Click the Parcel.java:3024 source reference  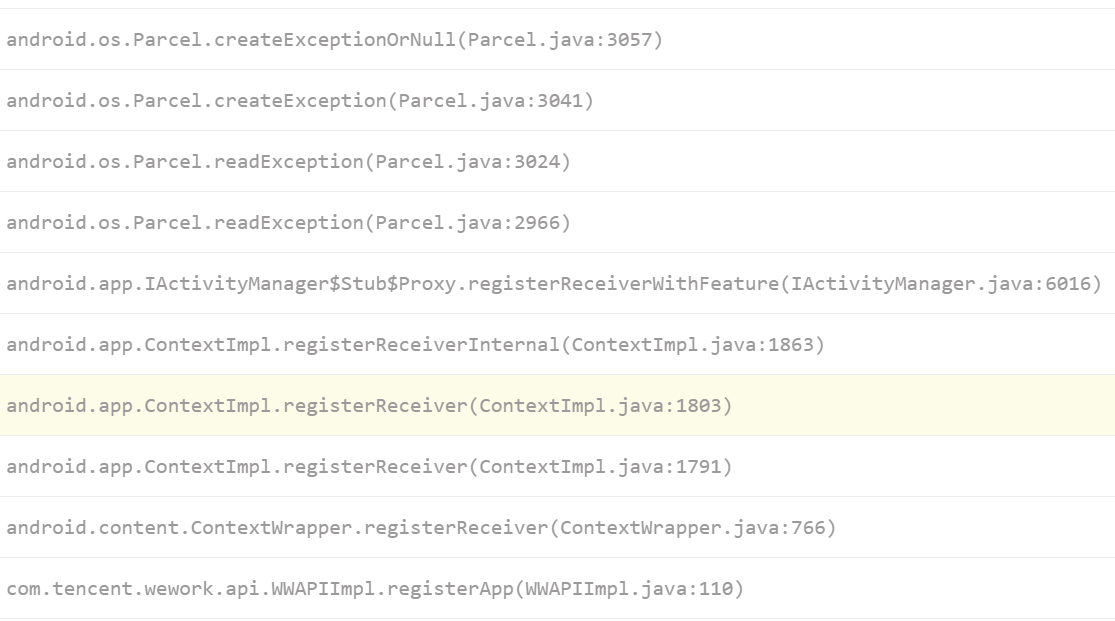(x=468, y=162)
